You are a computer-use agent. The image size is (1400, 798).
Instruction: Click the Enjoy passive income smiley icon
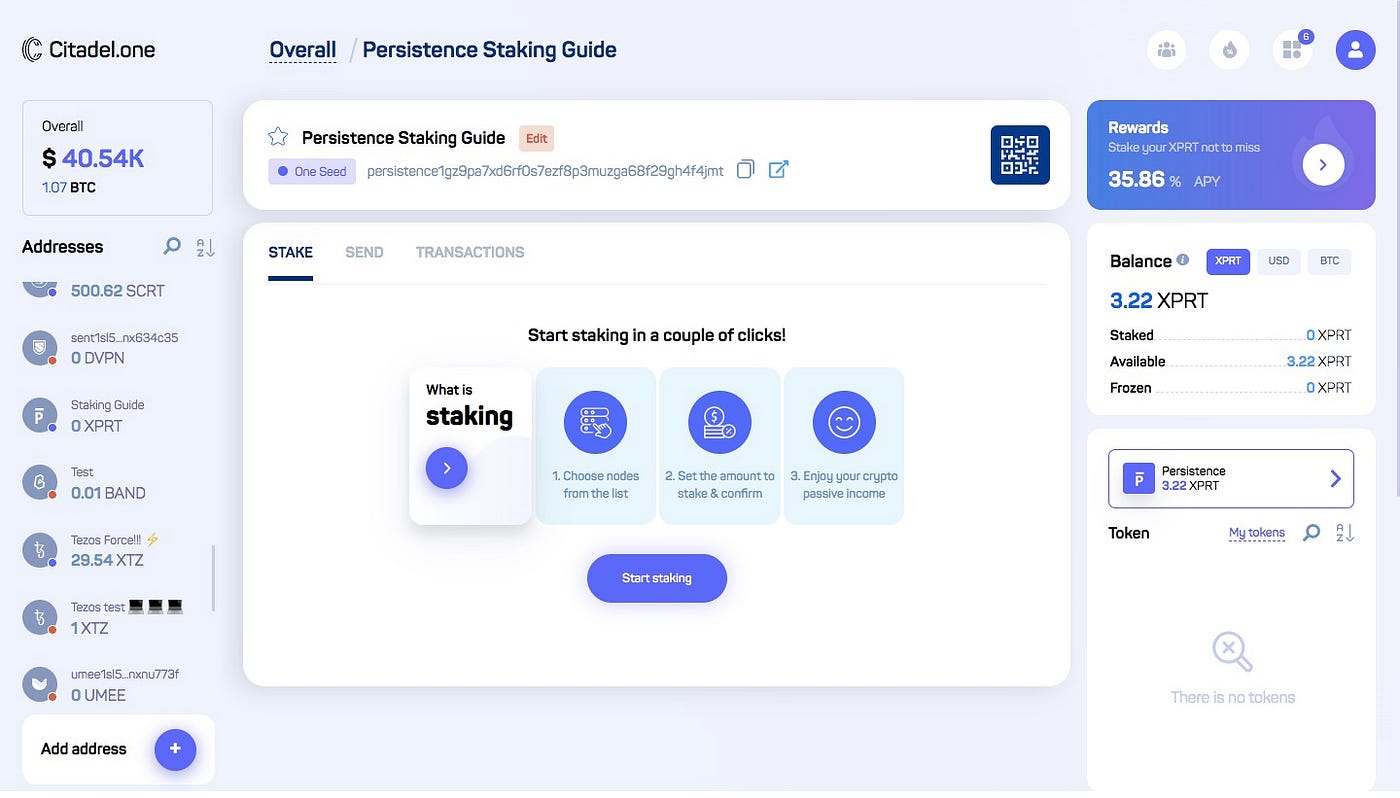(844, 422)
